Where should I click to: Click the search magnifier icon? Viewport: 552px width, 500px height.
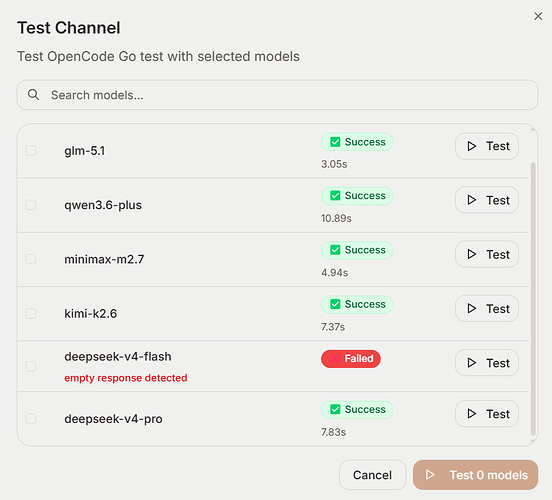33,95
